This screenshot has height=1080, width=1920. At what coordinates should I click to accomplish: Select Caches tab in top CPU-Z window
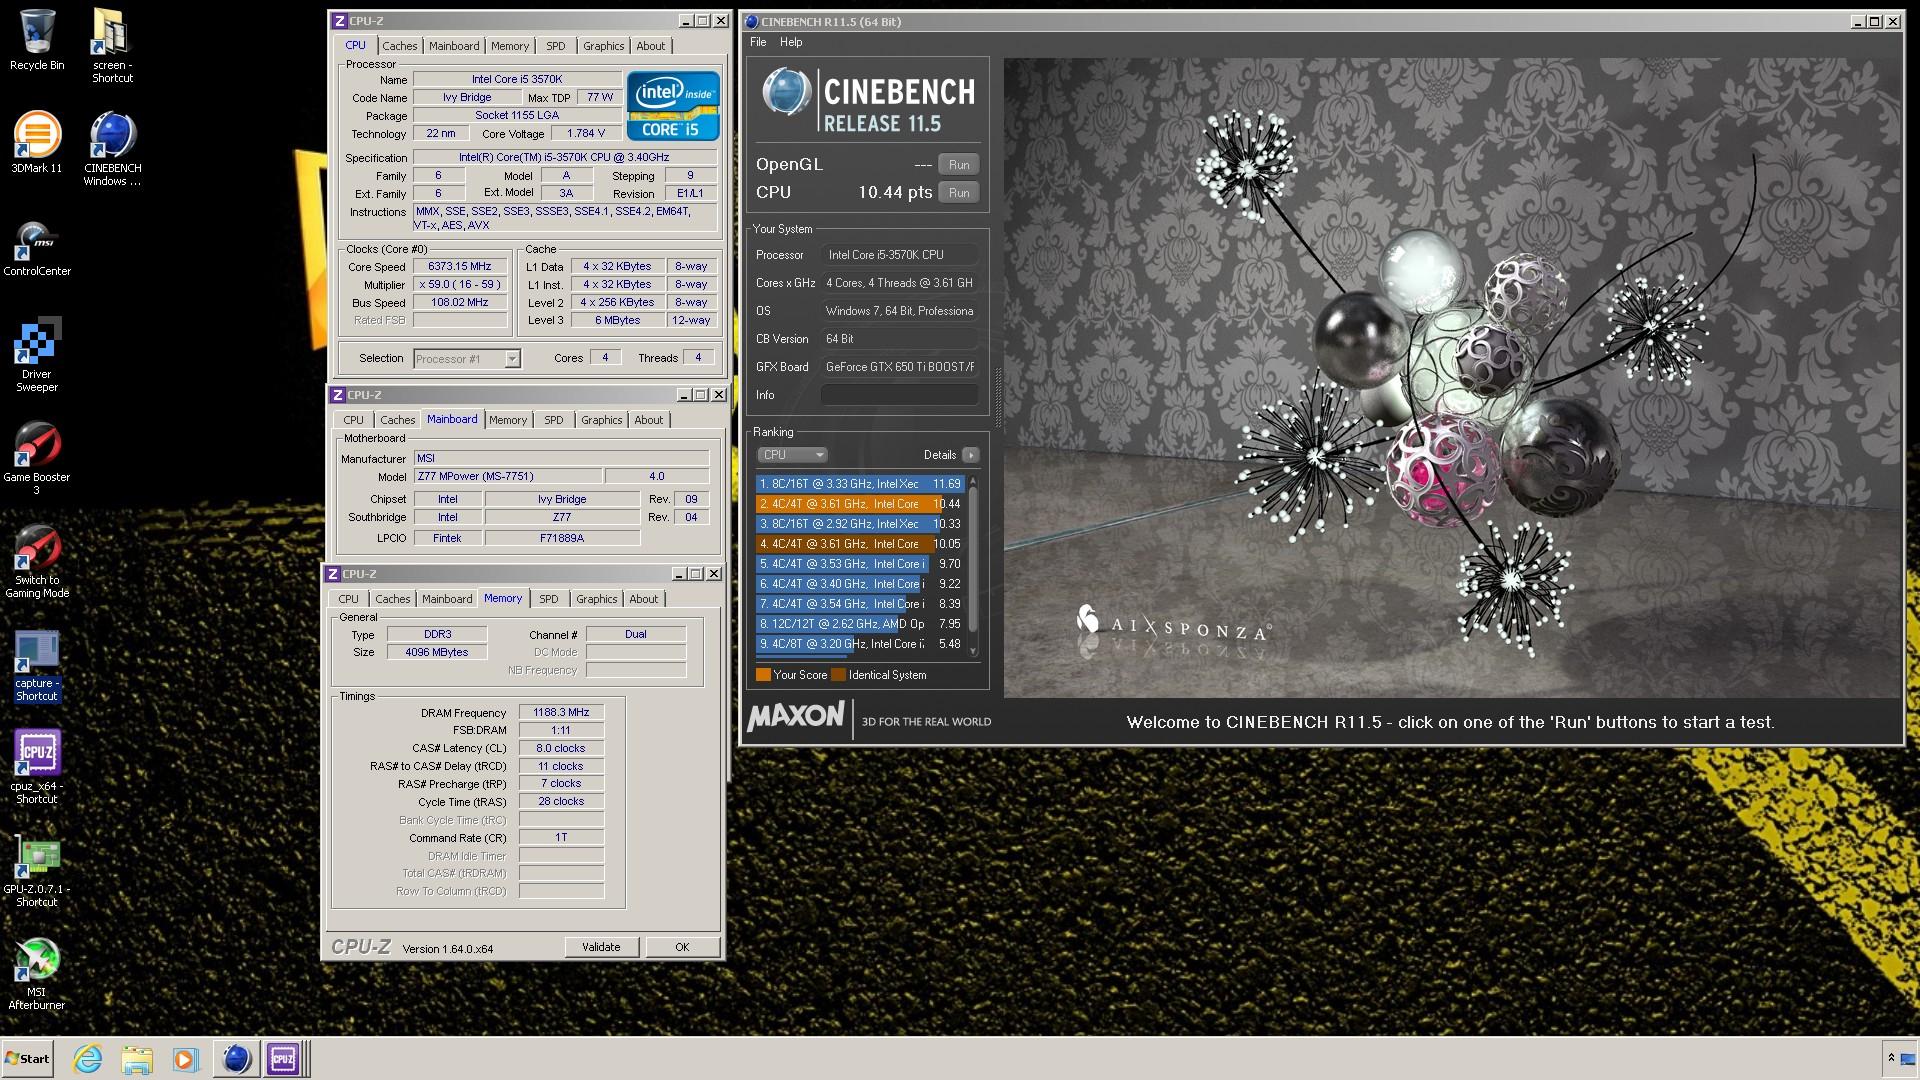[x=400, y=46]
